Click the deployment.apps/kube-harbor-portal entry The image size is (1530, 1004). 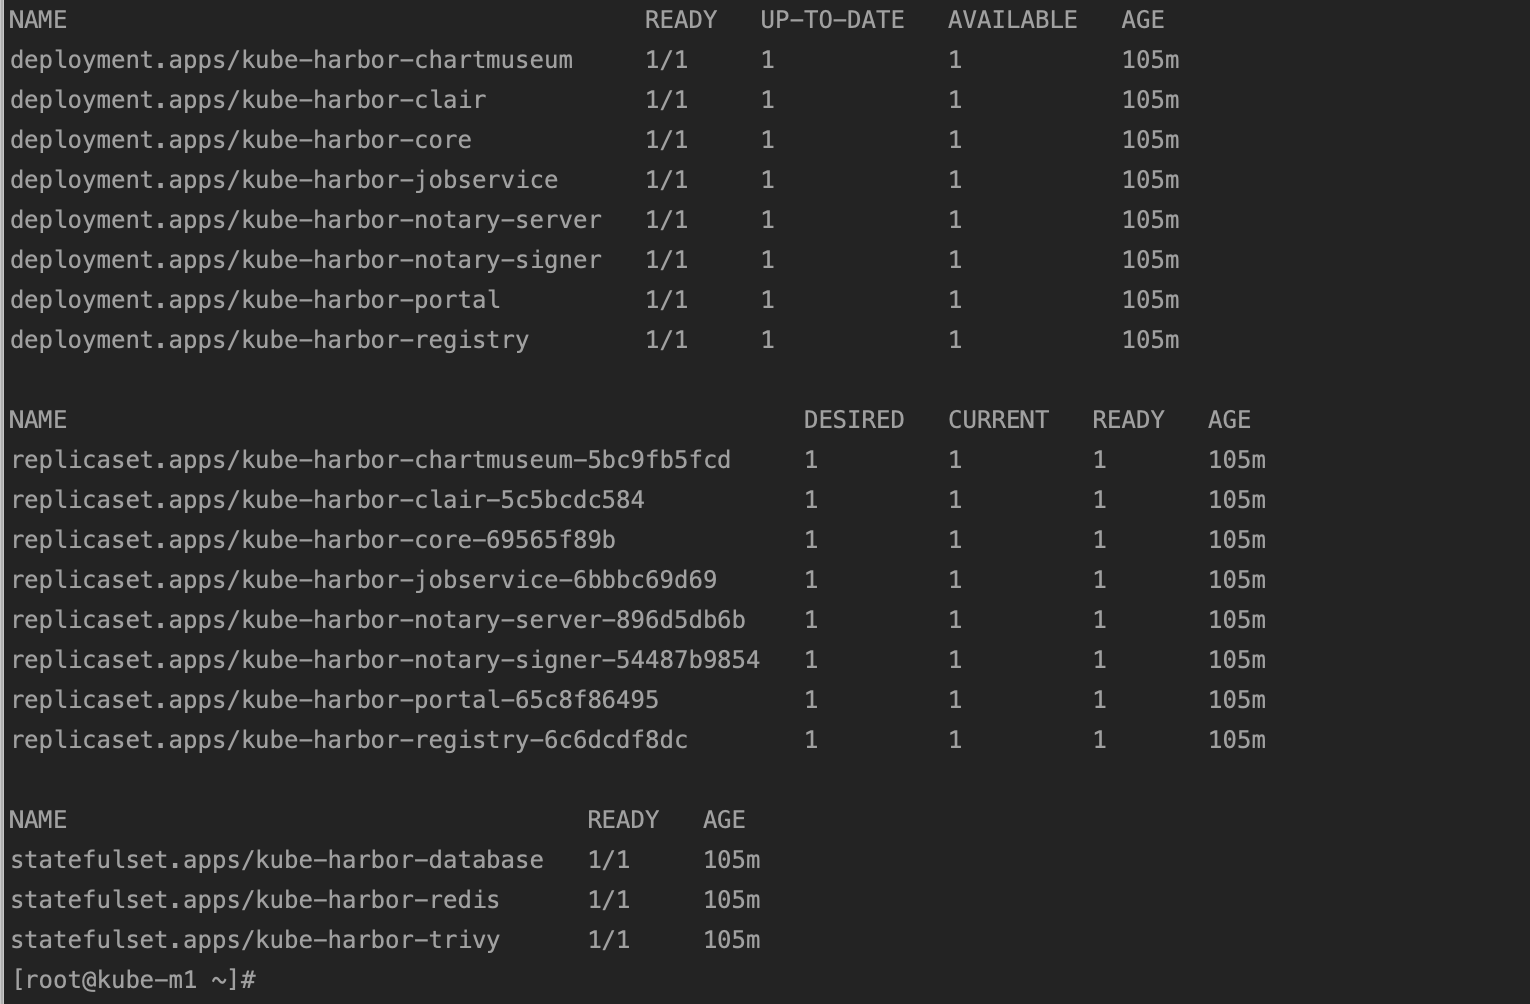[x=255, y=300]
